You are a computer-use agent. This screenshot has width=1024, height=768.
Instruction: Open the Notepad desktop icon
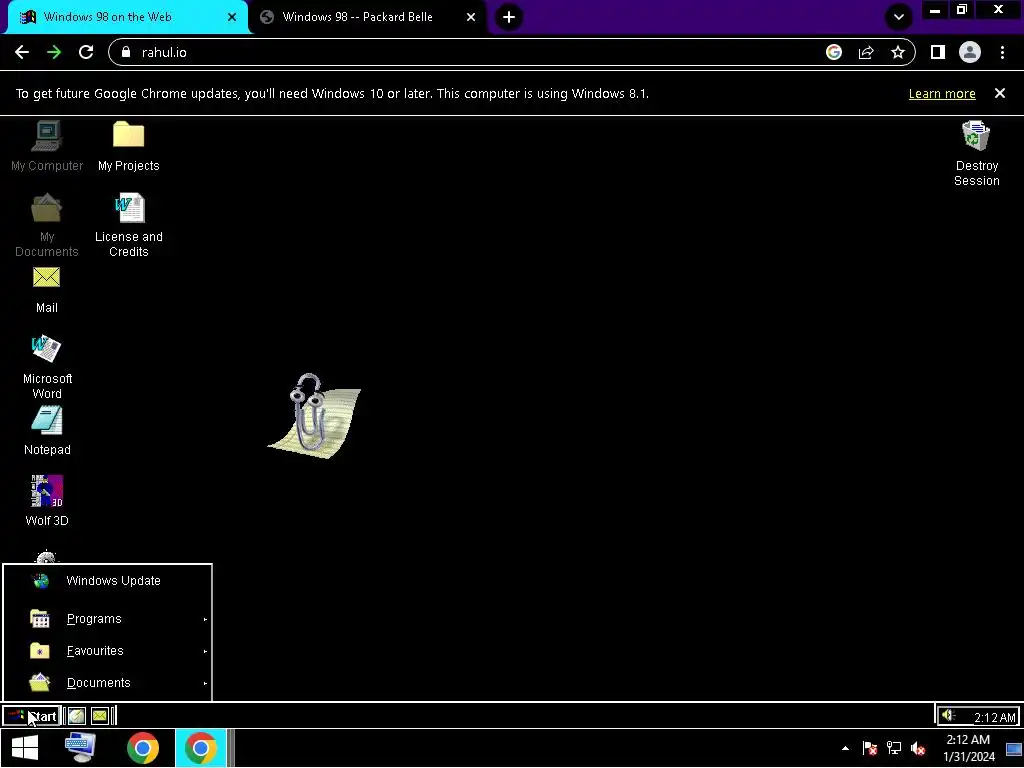(47, 431)
